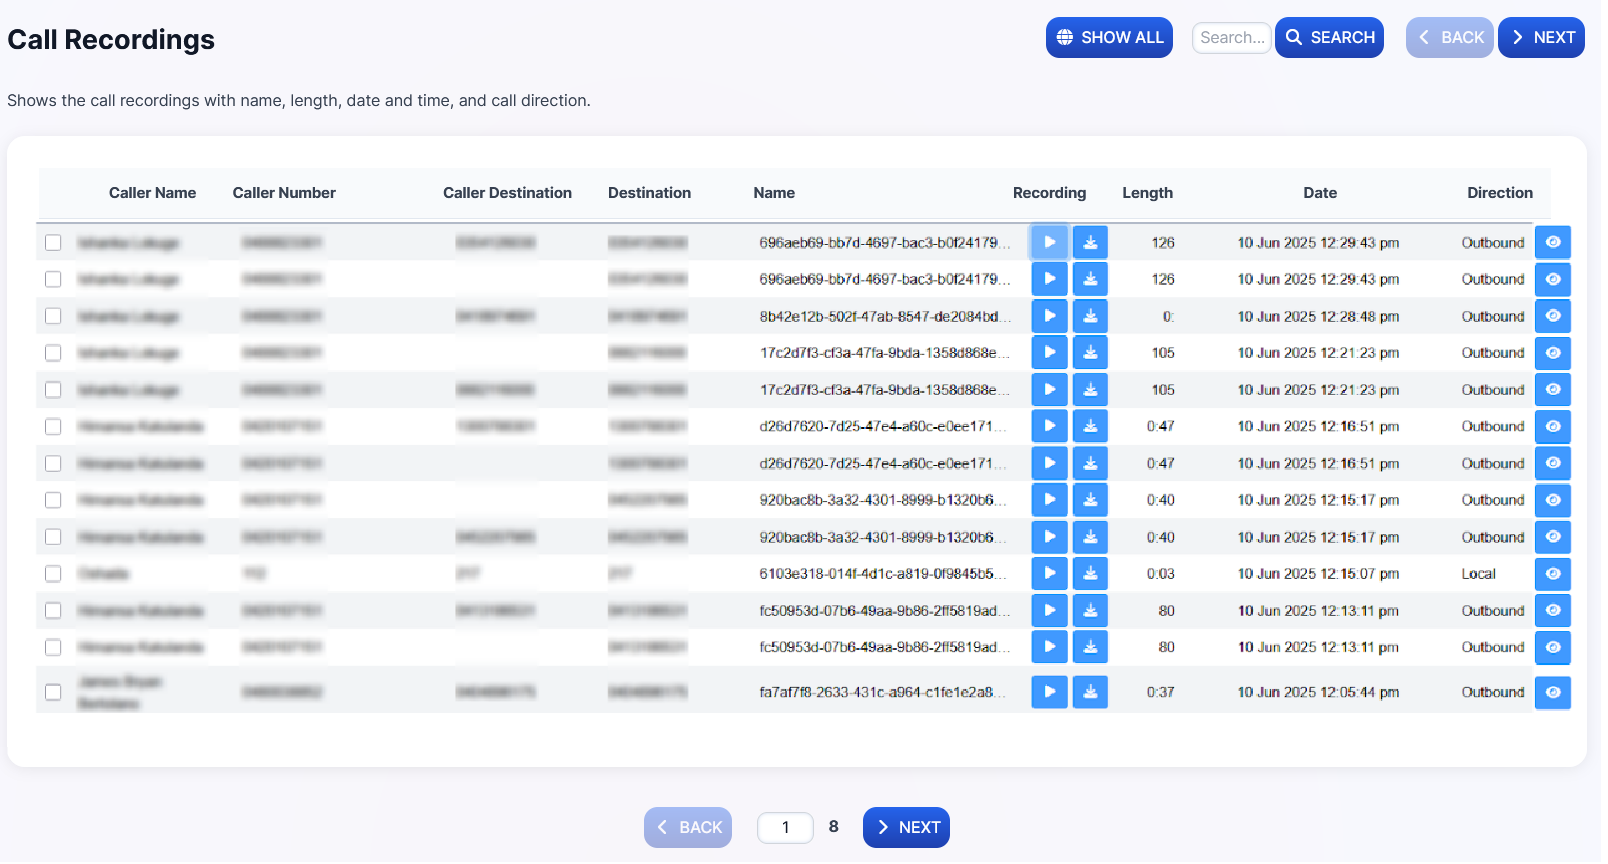Download the 17c2d7f3 recording with filled Caller Destination
Viewport: 1608px width, 864px height.
point(1090,389)
